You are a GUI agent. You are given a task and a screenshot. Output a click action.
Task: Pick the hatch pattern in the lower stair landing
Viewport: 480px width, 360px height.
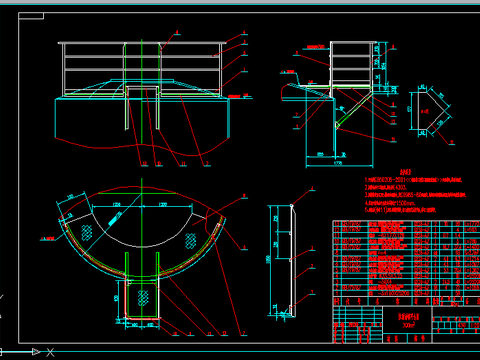[143, 298]
